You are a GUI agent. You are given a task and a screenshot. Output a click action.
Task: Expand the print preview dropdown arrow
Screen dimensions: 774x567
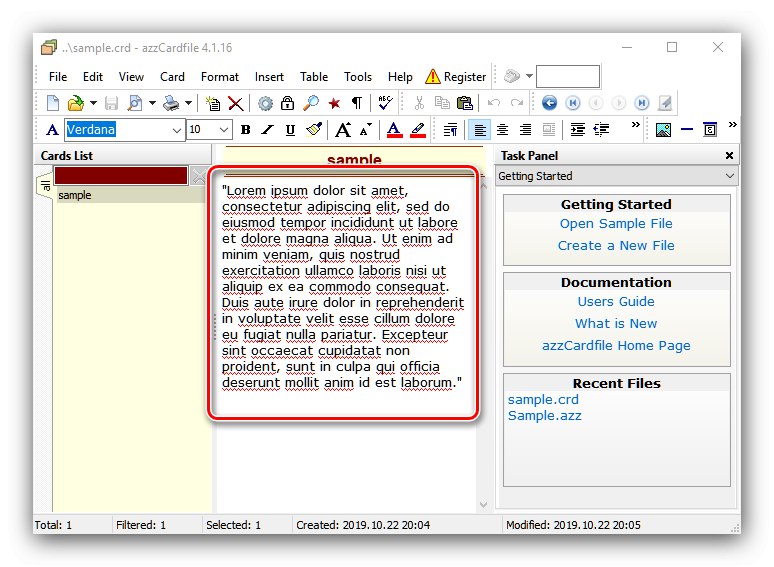(x=152, y=103)
